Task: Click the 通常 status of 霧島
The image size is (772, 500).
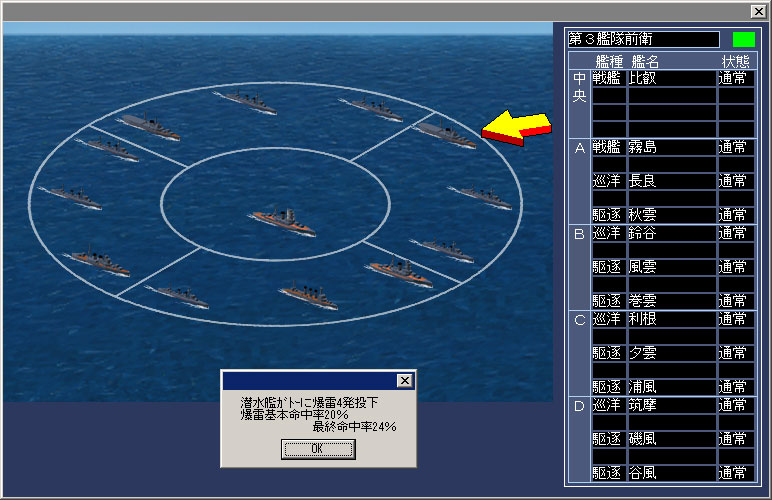Action: click(x=736, y=147)
